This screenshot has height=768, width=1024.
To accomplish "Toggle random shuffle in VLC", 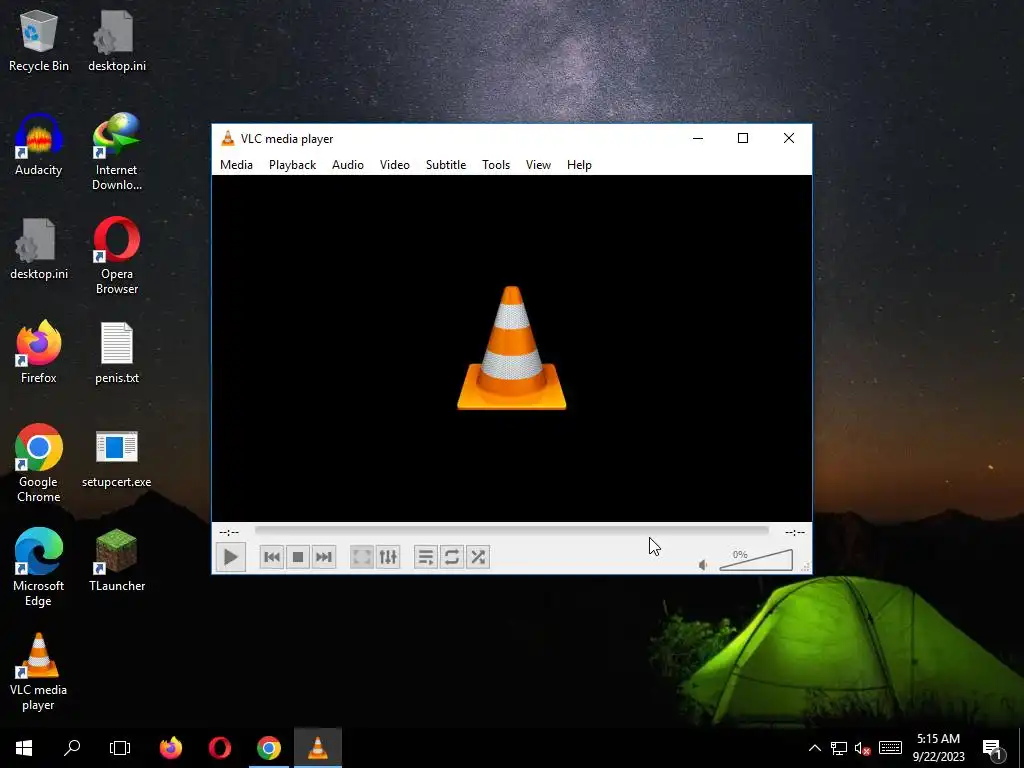I will point(478,557).
